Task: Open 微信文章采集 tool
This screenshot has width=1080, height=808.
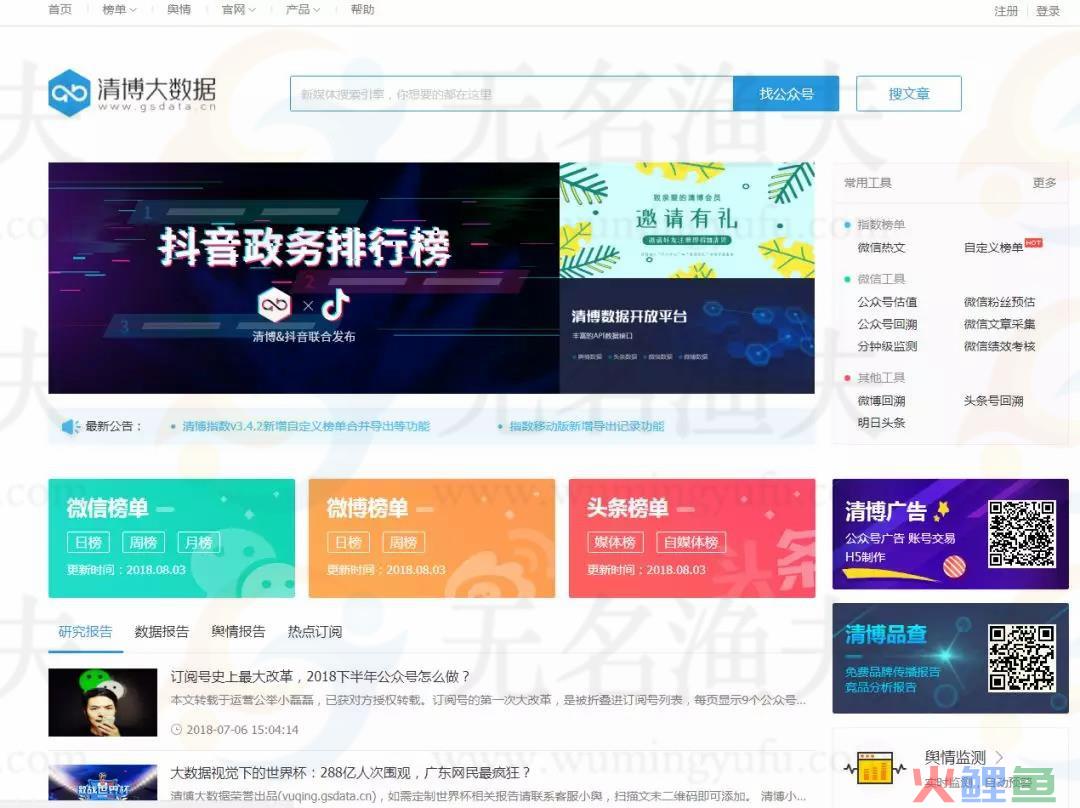Action: (x=999, y=324)
